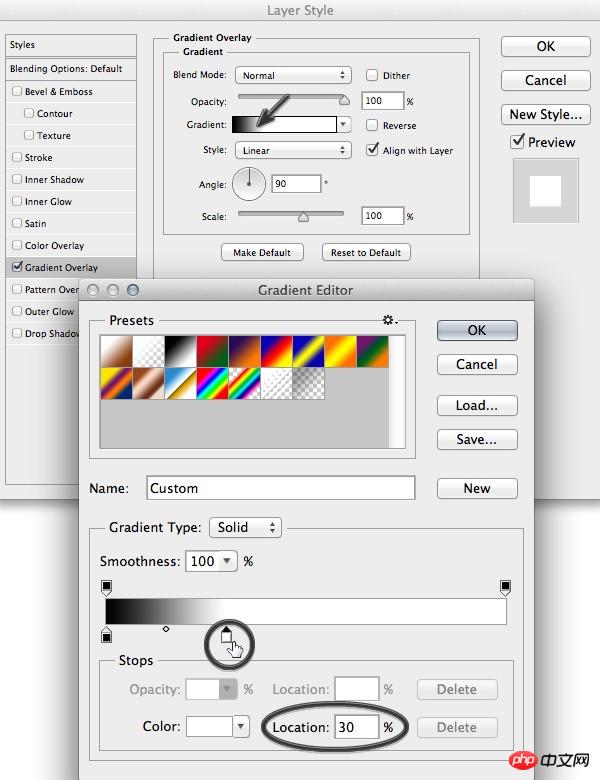Viewport: 600px width, 780px height.
Task: Select the Blue, Yellow, Blue gradient preset
Action: click(308, 352)
